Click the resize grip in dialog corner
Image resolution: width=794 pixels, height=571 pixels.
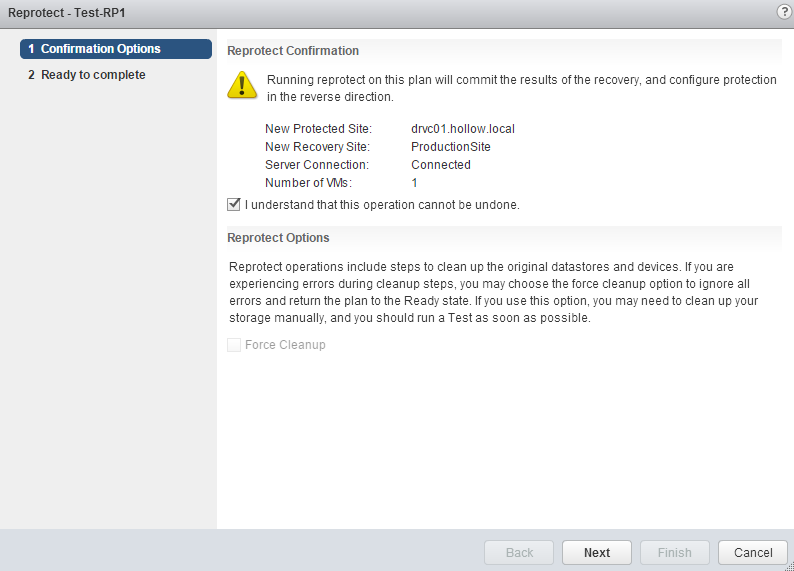tap(787, 565)
